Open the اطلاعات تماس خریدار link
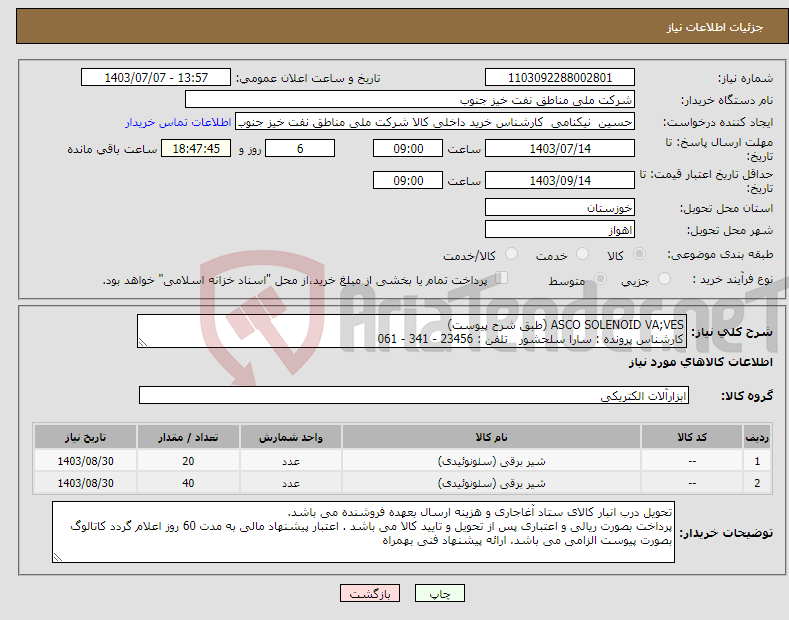Viewport: 789px width, 620px height. click(x=178, y=122)
